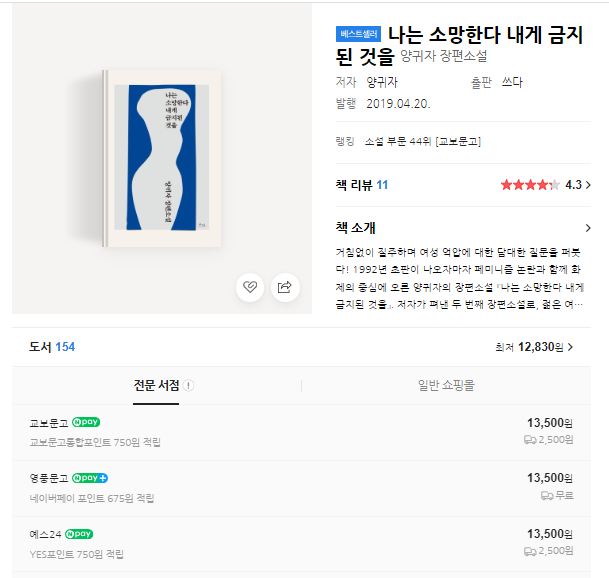Switch to the 전문 서점 tab
The height and width of the screenshot is (578, 609).
(x=156, y=385)
